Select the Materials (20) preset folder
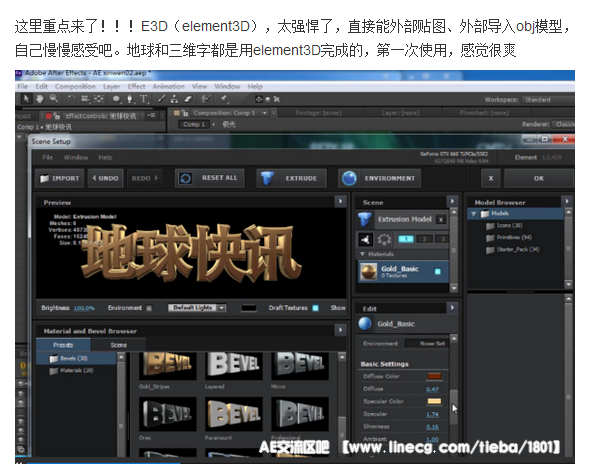 [x=71, y=370]
